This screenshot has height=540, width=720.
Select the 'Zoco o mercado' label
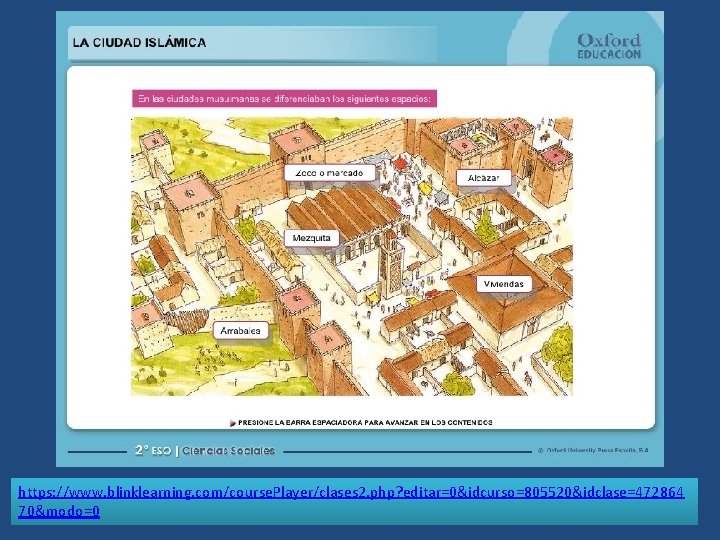330,173
